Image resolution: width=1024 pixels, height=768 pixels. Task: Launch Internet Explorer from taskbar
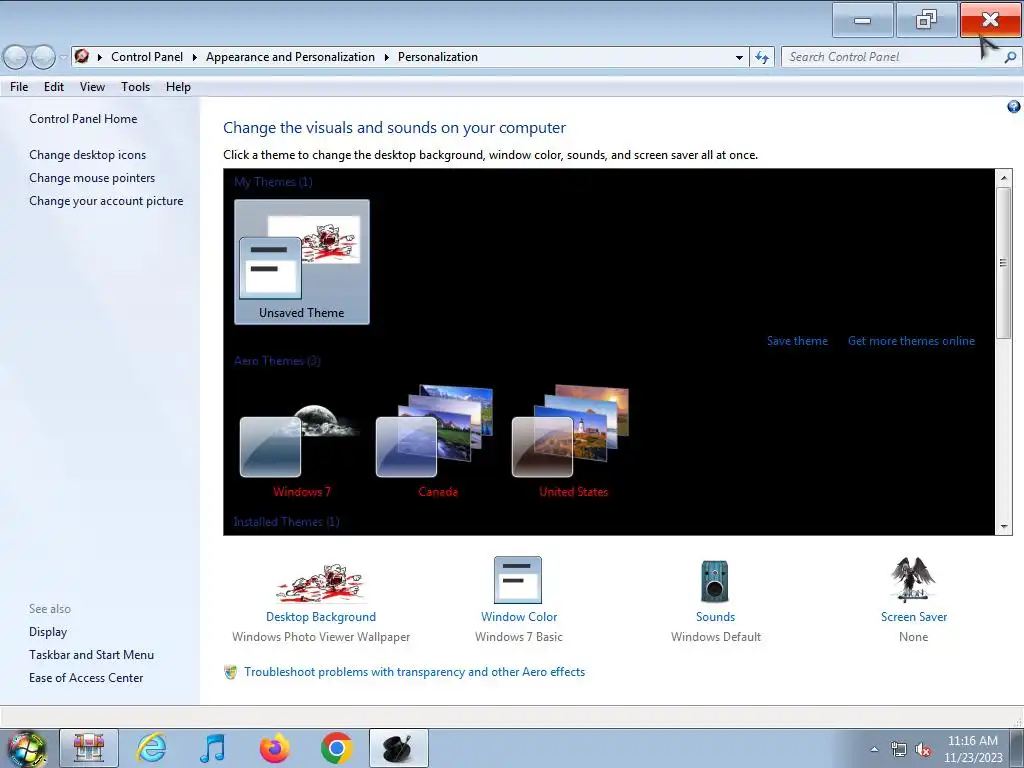point(152,748)
